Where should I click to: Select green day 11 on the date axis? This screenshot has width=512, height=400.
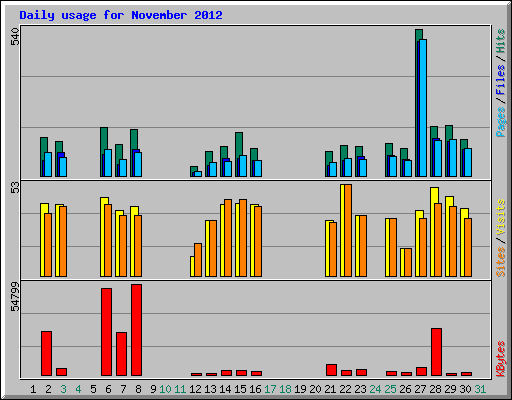tap(180, 389)
